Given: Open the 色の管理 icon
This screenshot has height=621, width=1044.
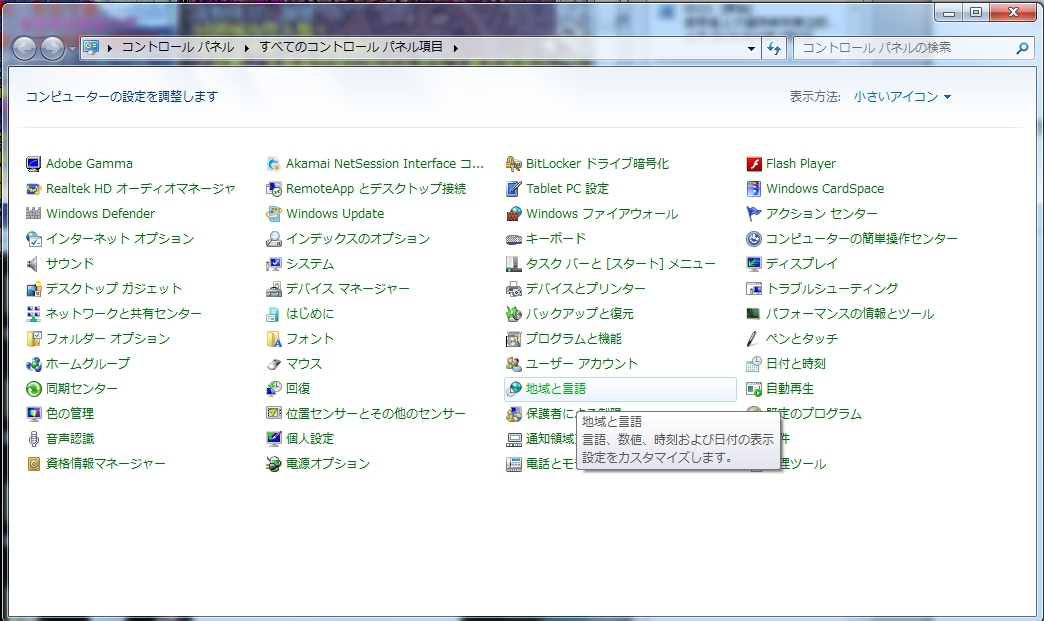Looking at the screenshot, I should [33, 414].
